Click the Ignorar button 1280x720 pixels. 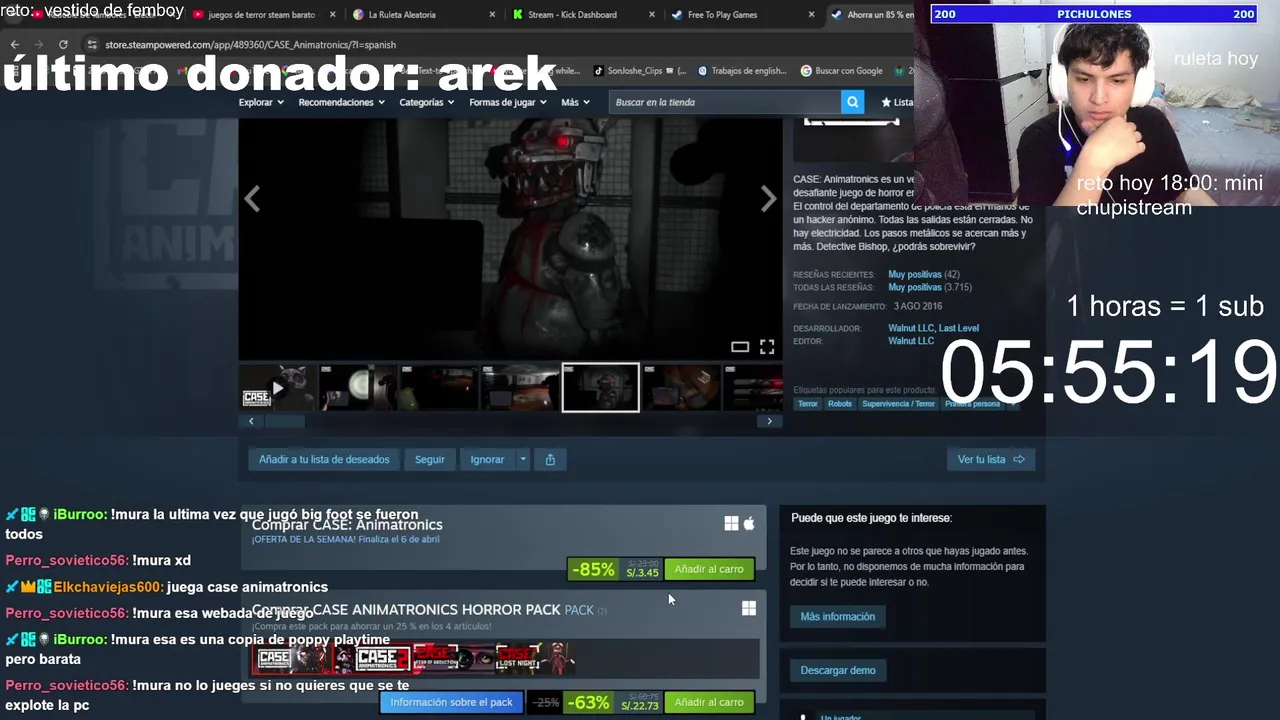(487, 459)
